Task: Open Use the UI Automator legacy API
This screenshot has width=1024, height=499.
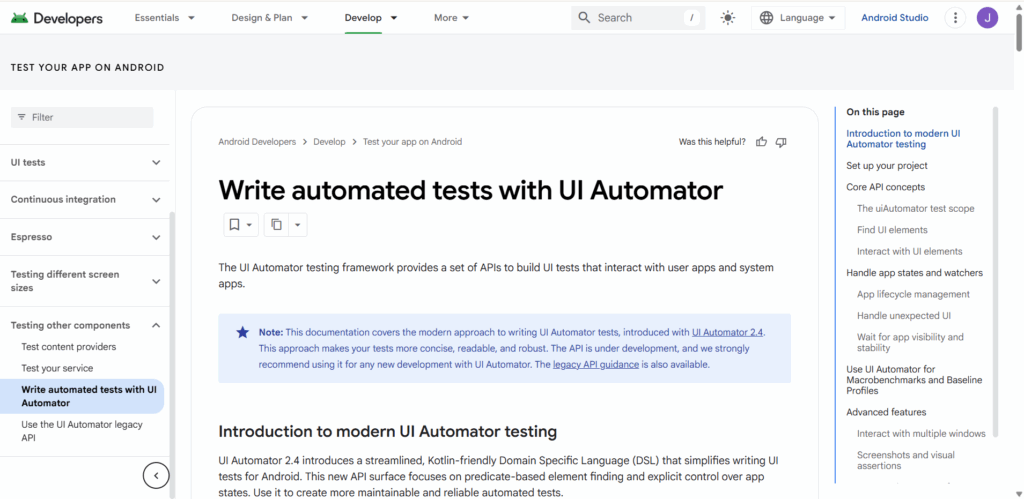Action: coord(82,431)
